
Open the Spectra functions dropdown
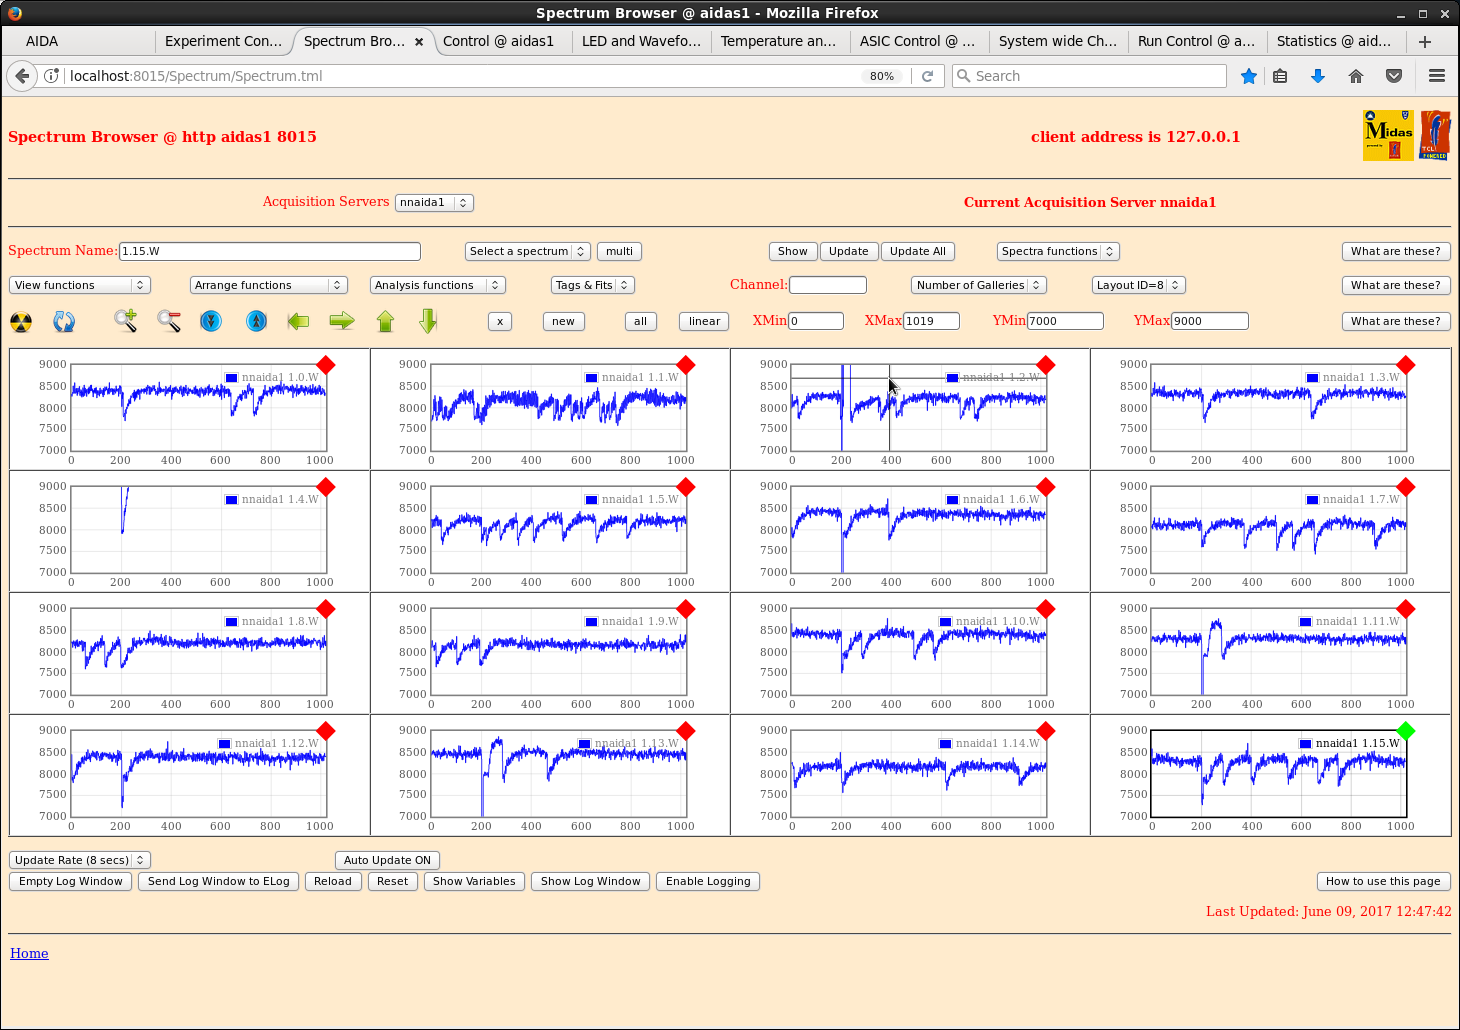tap(1058, 251)
